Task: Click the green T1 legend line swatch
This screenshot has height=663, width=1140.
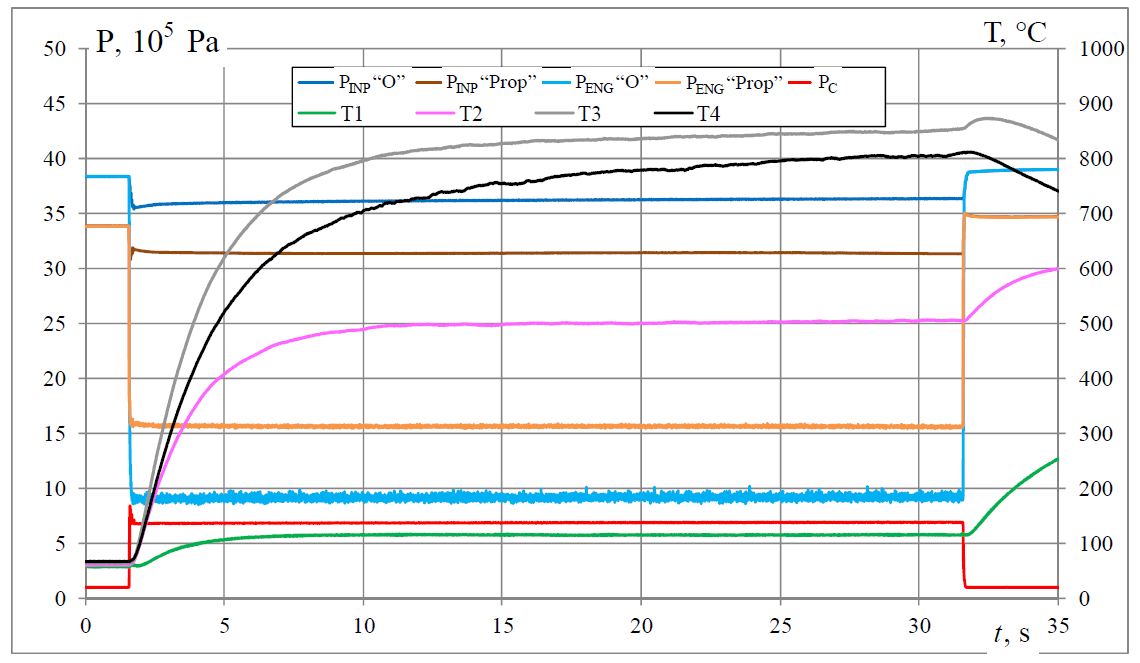Action: (317, 114)
